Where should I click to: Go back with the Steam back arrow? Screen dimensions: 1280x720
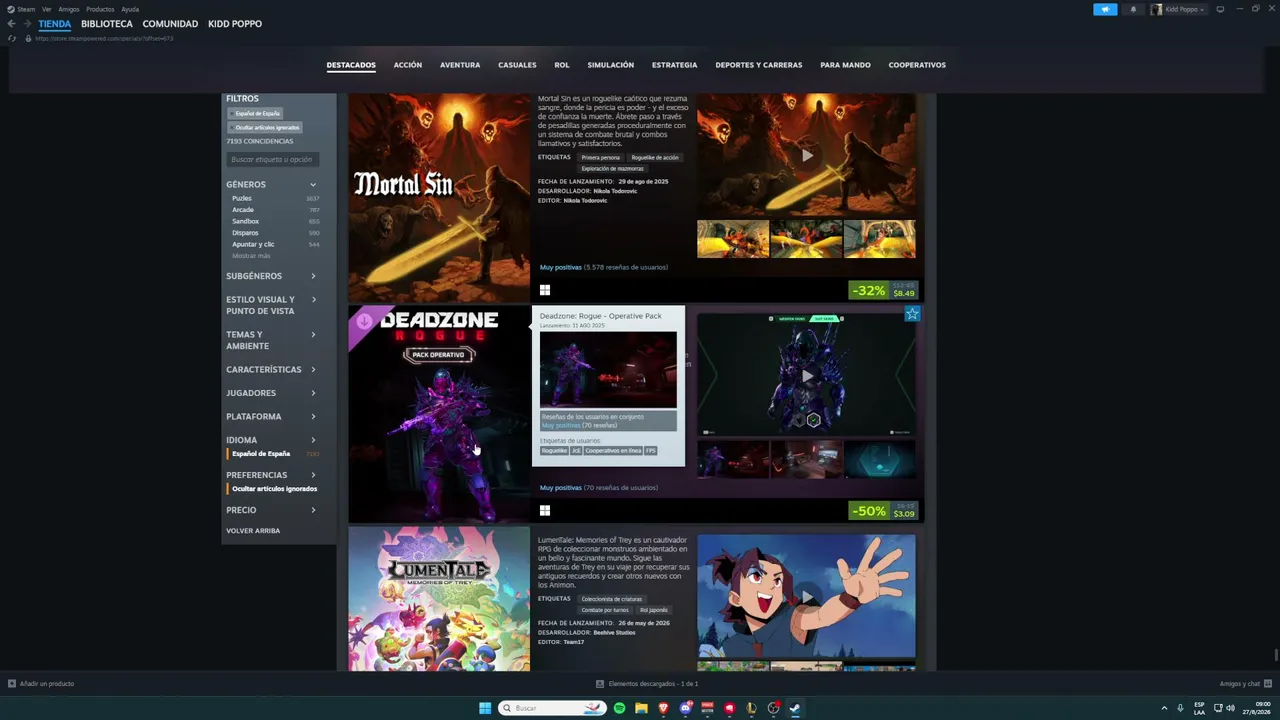pos(11,24)
